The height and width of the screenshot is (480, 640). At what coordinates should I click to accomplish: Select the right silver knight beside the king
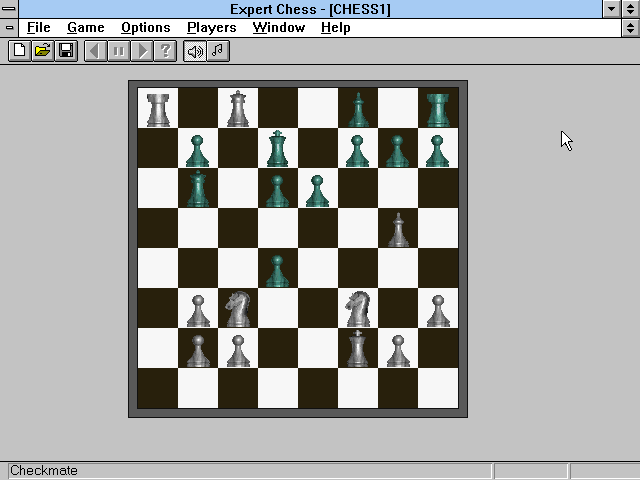(358, 309)
